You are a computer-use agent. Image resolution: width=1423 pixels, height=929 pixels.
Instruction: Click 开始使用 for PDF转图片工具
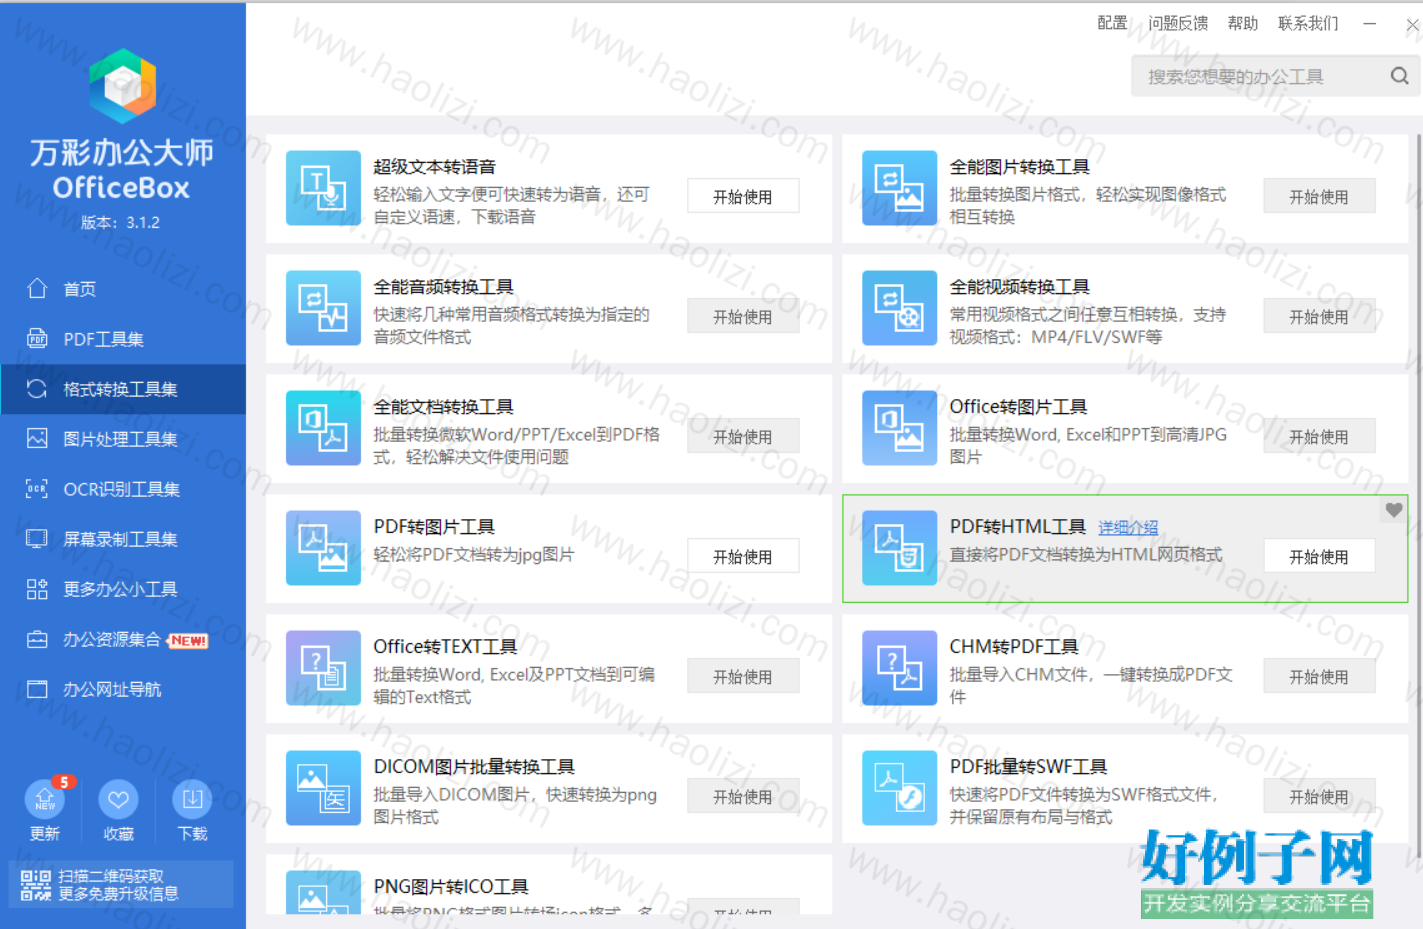point(743,556)
